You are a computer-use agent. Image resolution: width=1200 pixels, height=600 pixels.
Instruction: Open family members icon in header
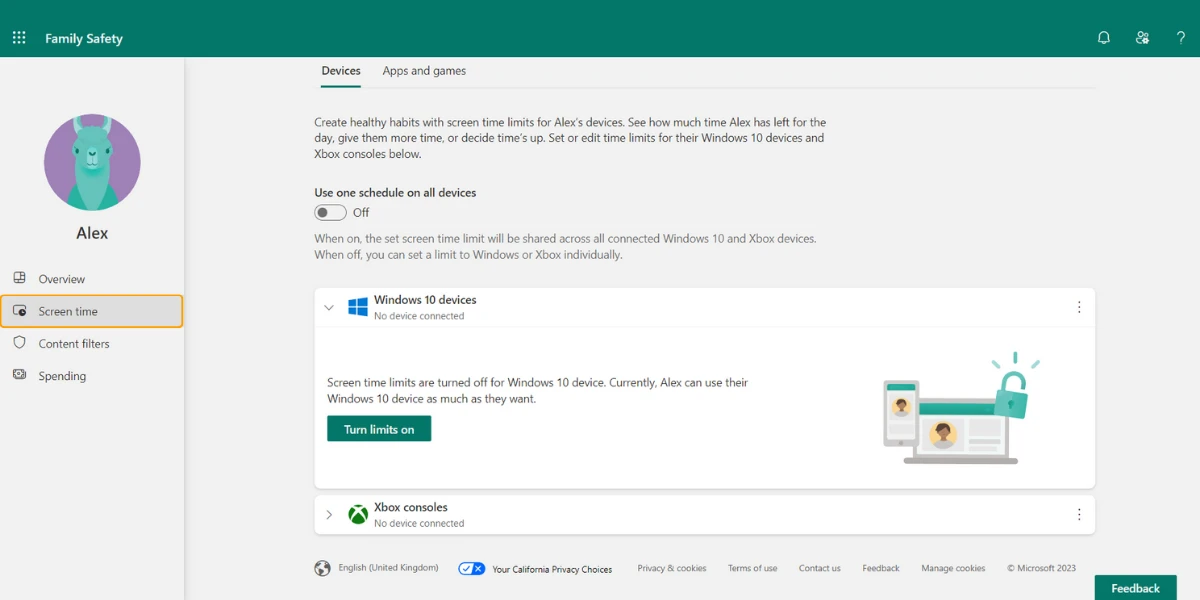pyautogui.click(x=1142, y=38)
